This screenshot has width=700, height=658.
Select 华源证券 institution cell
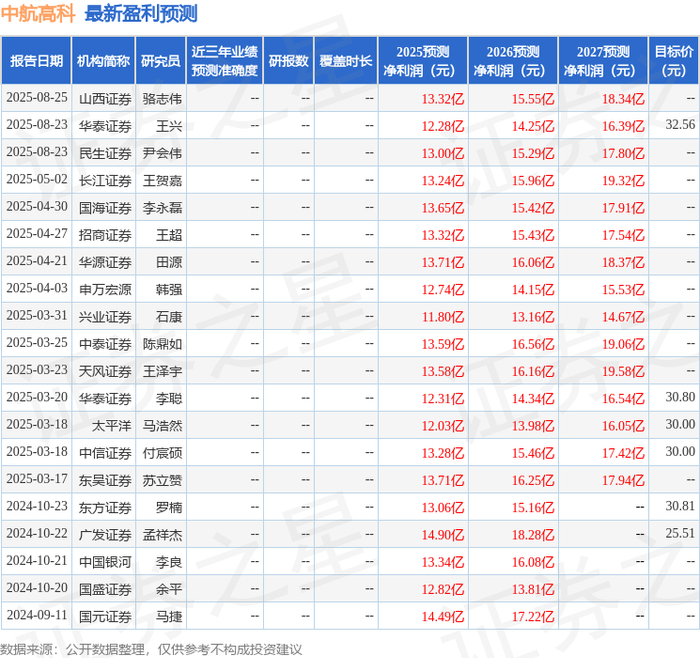105,262
